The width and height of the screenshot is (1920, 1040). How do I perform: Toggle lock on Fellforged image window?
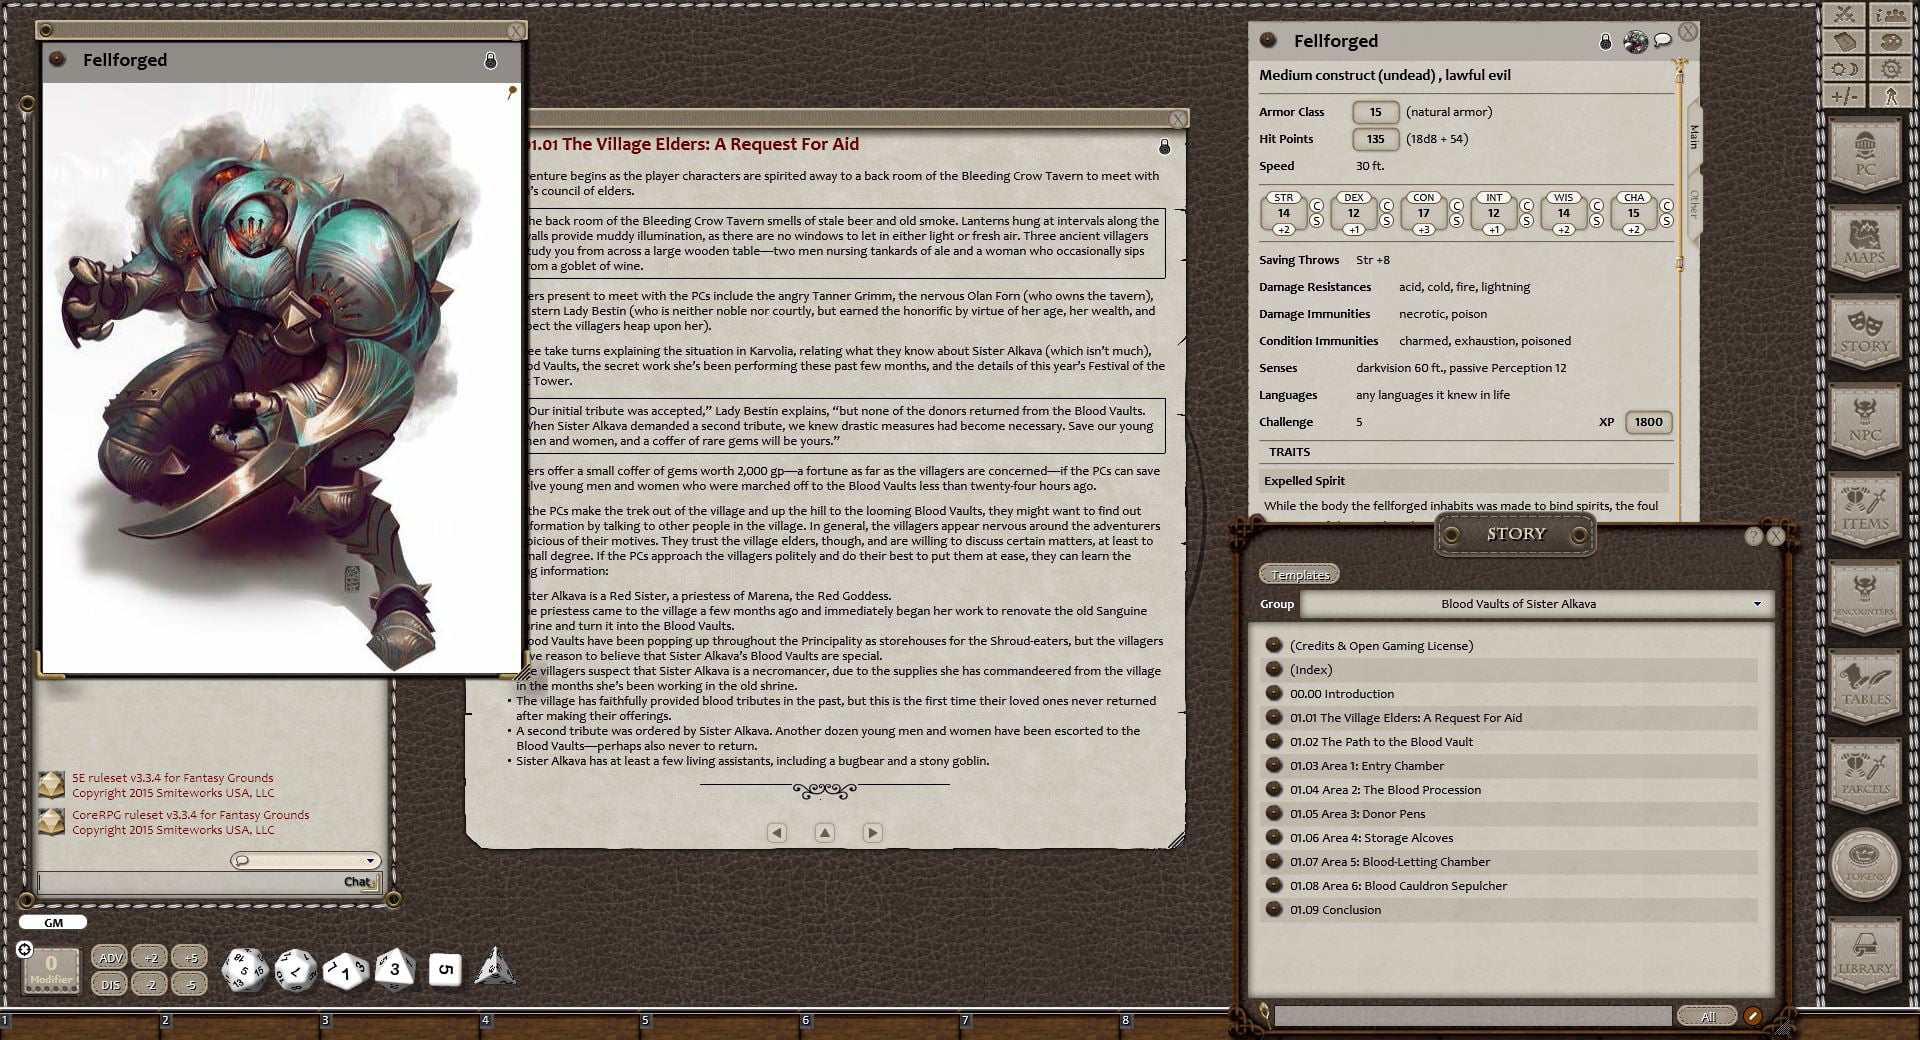(490, 60)
